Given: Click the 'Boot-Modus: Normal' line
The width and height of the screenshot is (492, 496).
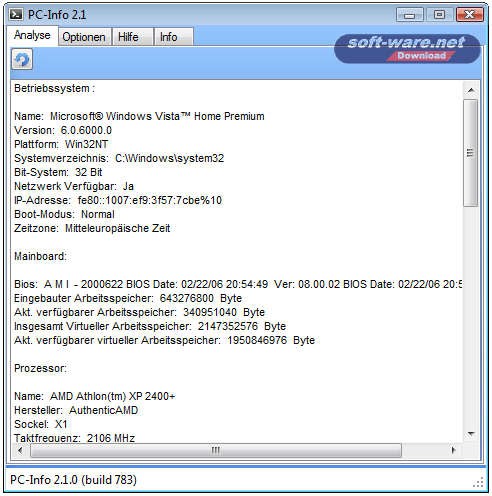Looking at the screenshot, I should [64, 214].
